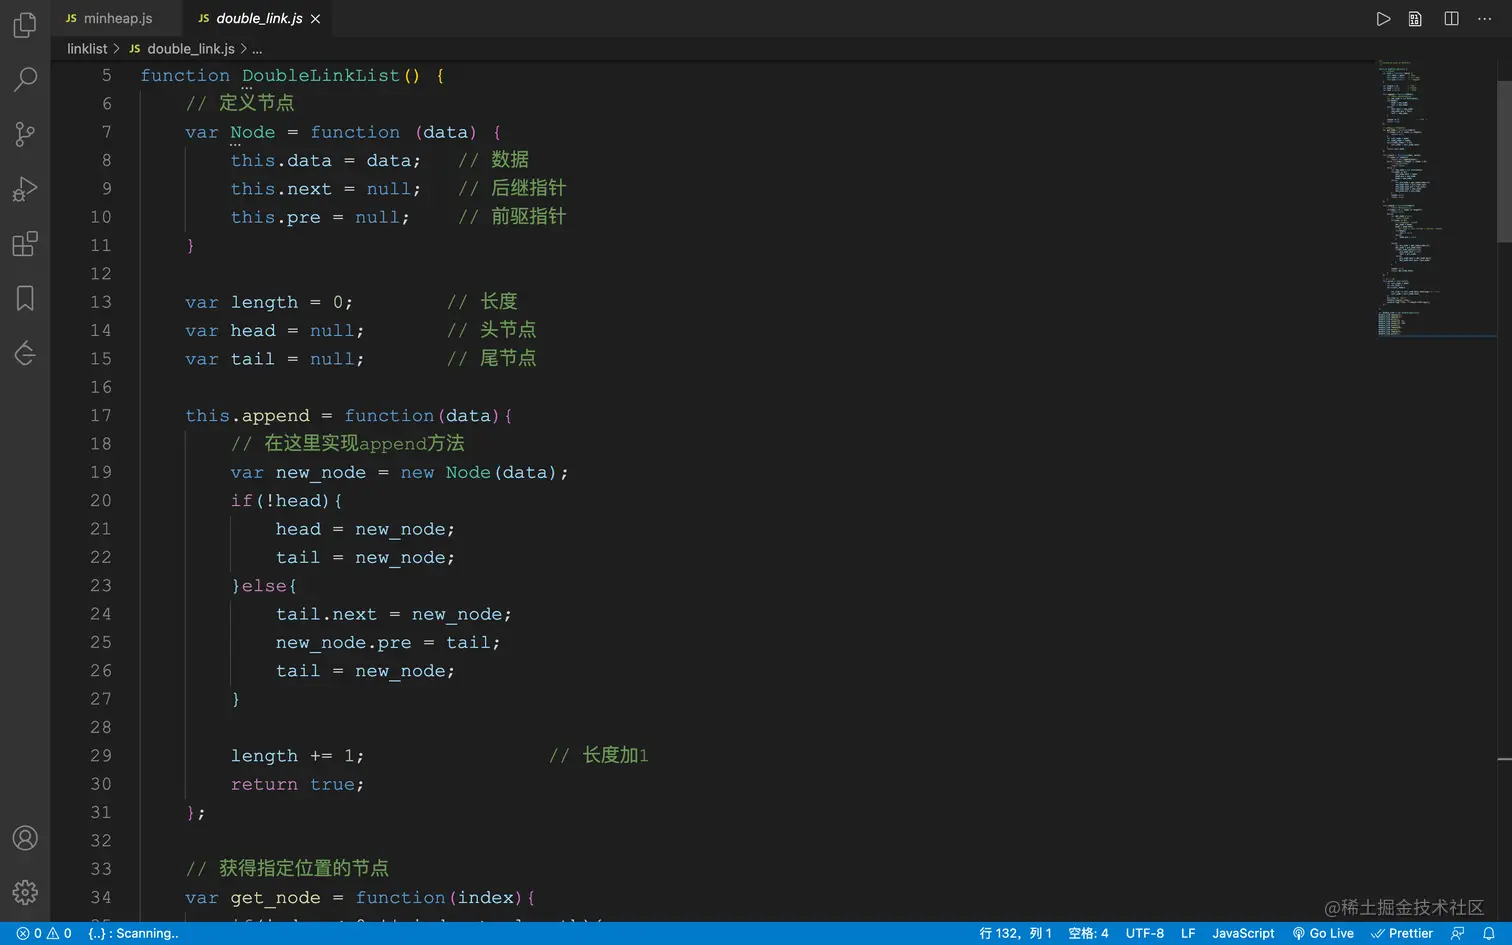The height and width of the screenshot is (945, 1512).
Task: Click get_node on line 34
Action: click(276, 897)
